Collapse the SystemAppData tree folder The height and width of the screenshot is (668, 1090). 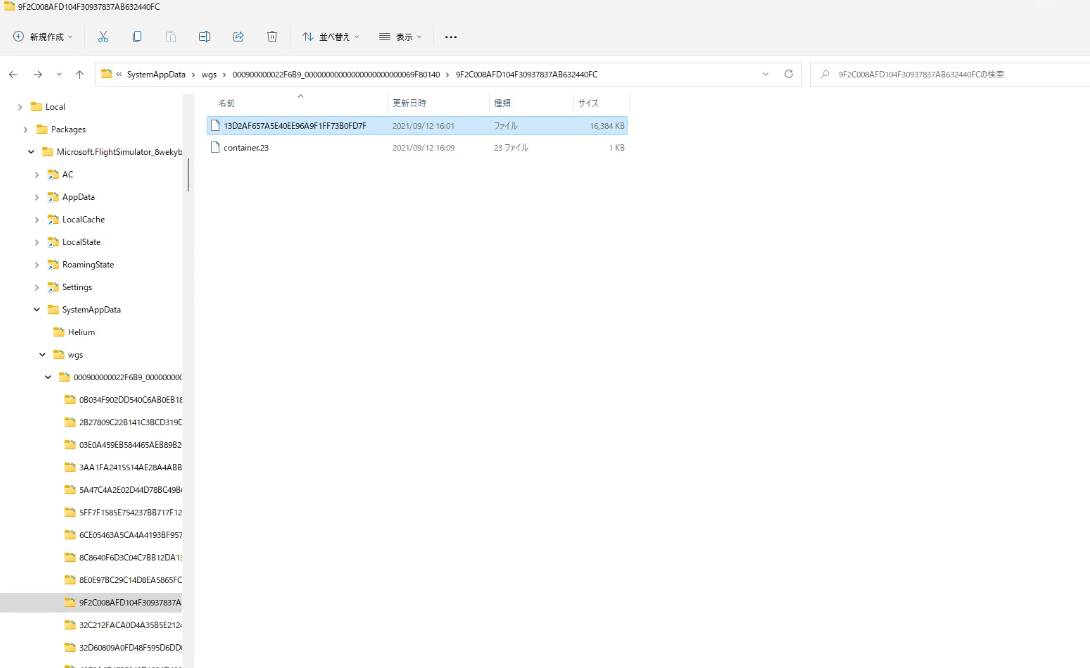tap(37, 310)
